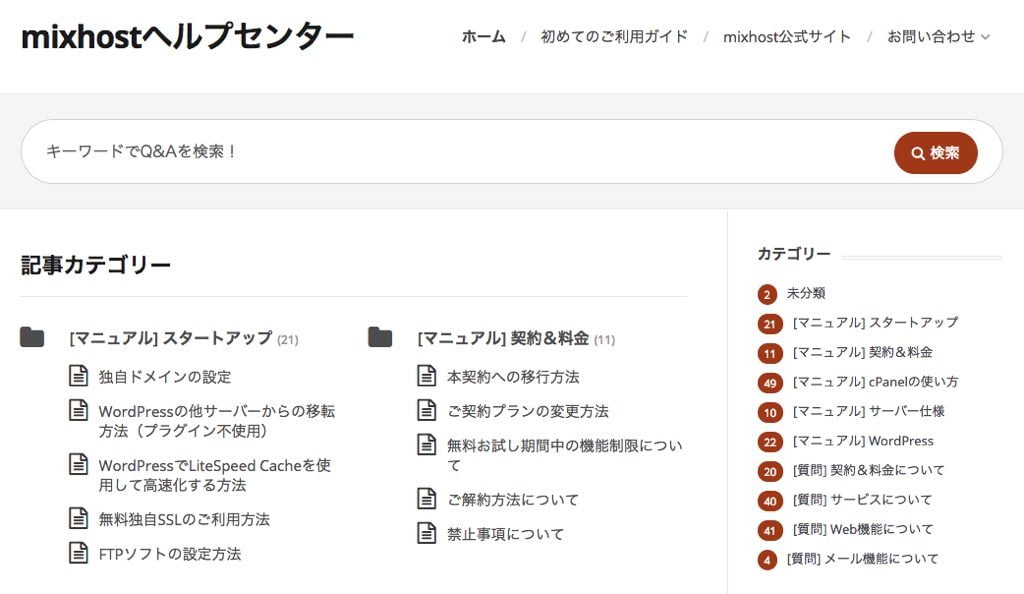Open the [マニュアル] スタートアップ category heading
This screenshot has width=1024, height=594.
coord(170,338)
